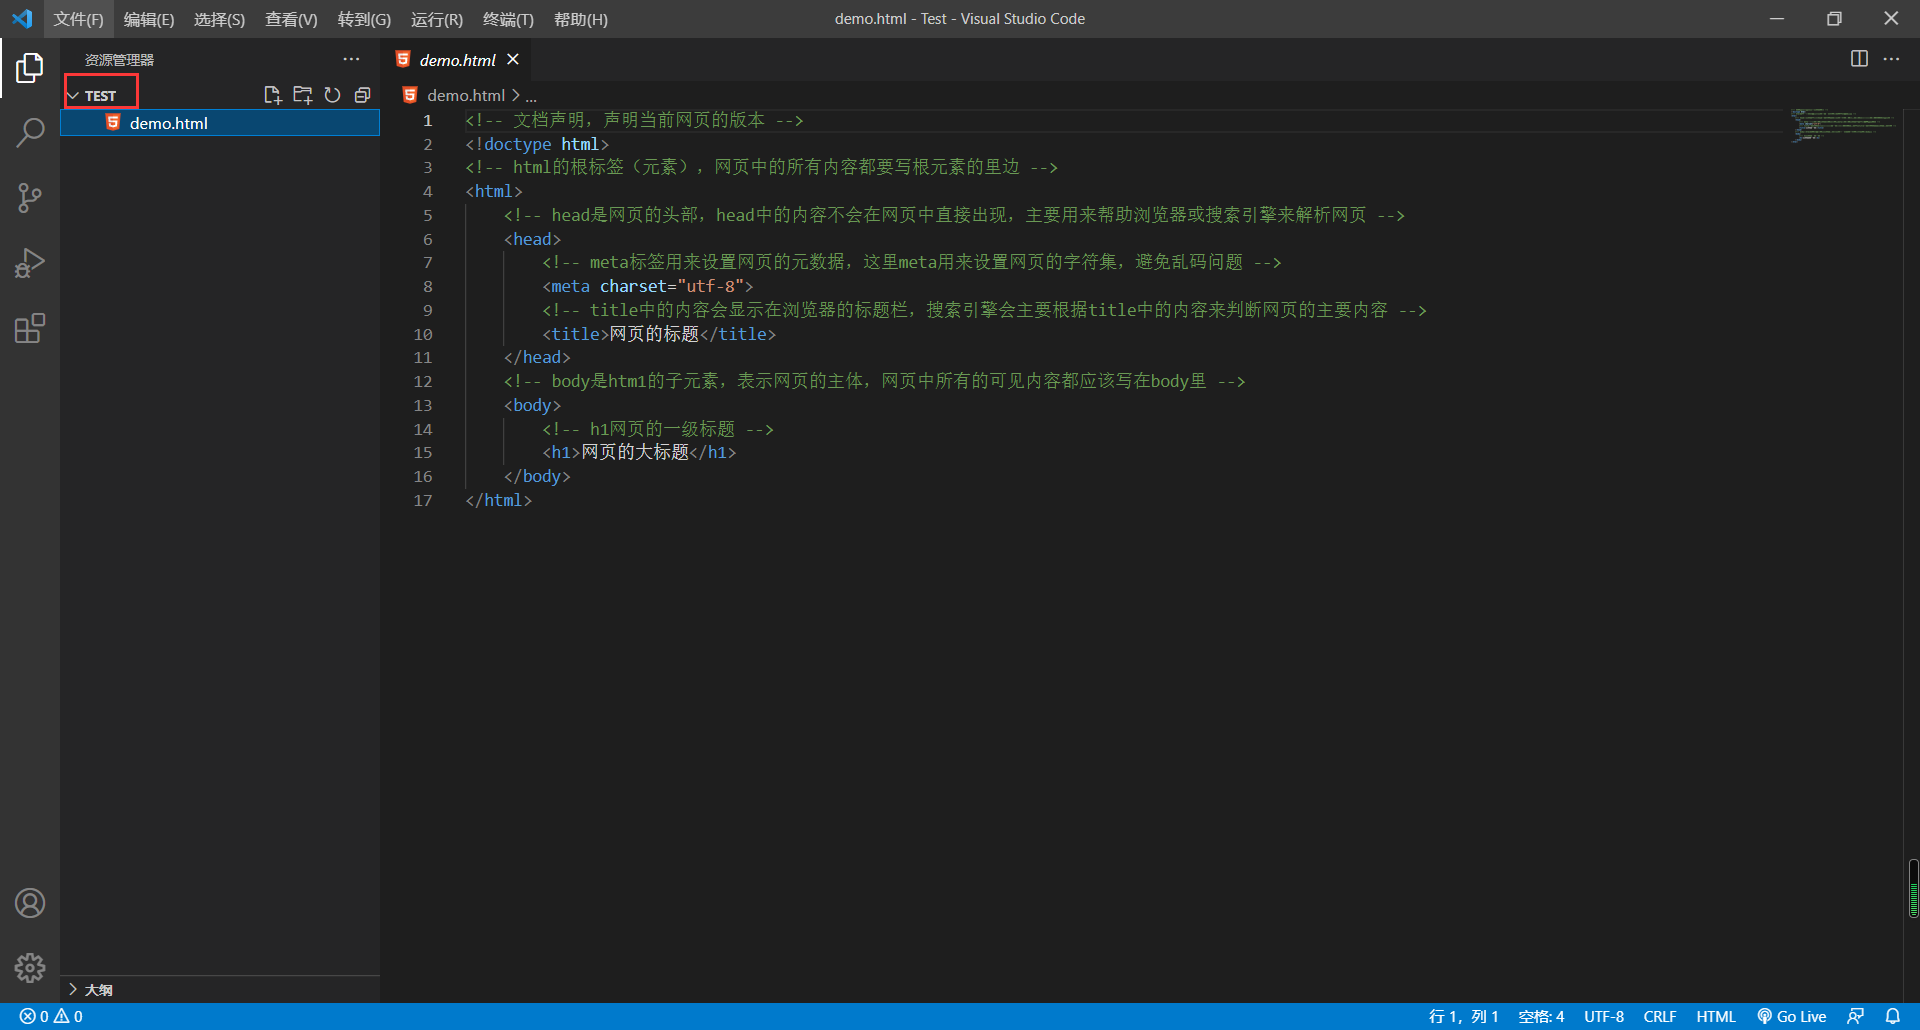
Task: Click the opening body tag
Action: pyautogui.click(x=532, y=405)
